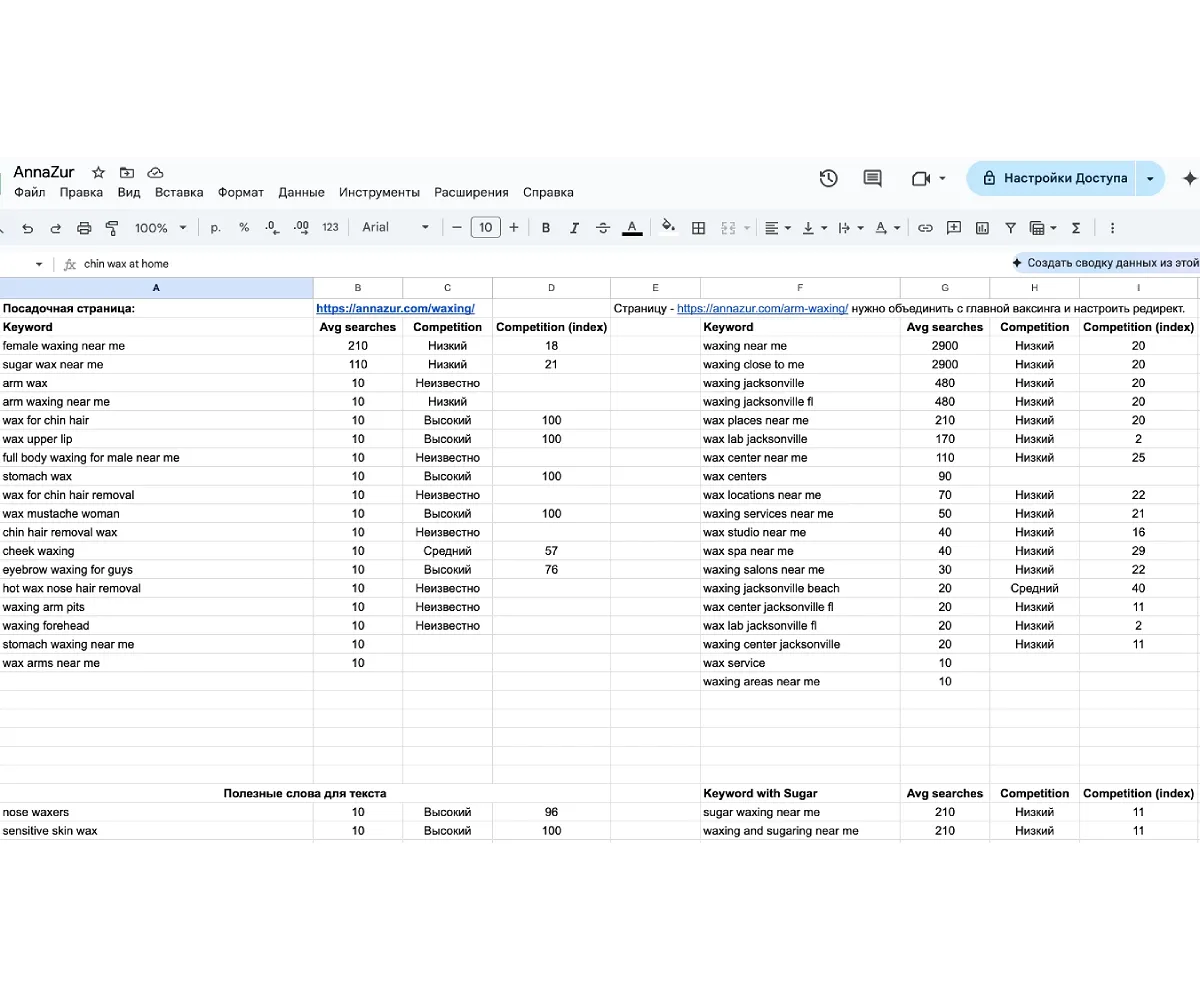1200x1000 pixels.
Task: Toggle bold formatting
Action: (545, 227)
